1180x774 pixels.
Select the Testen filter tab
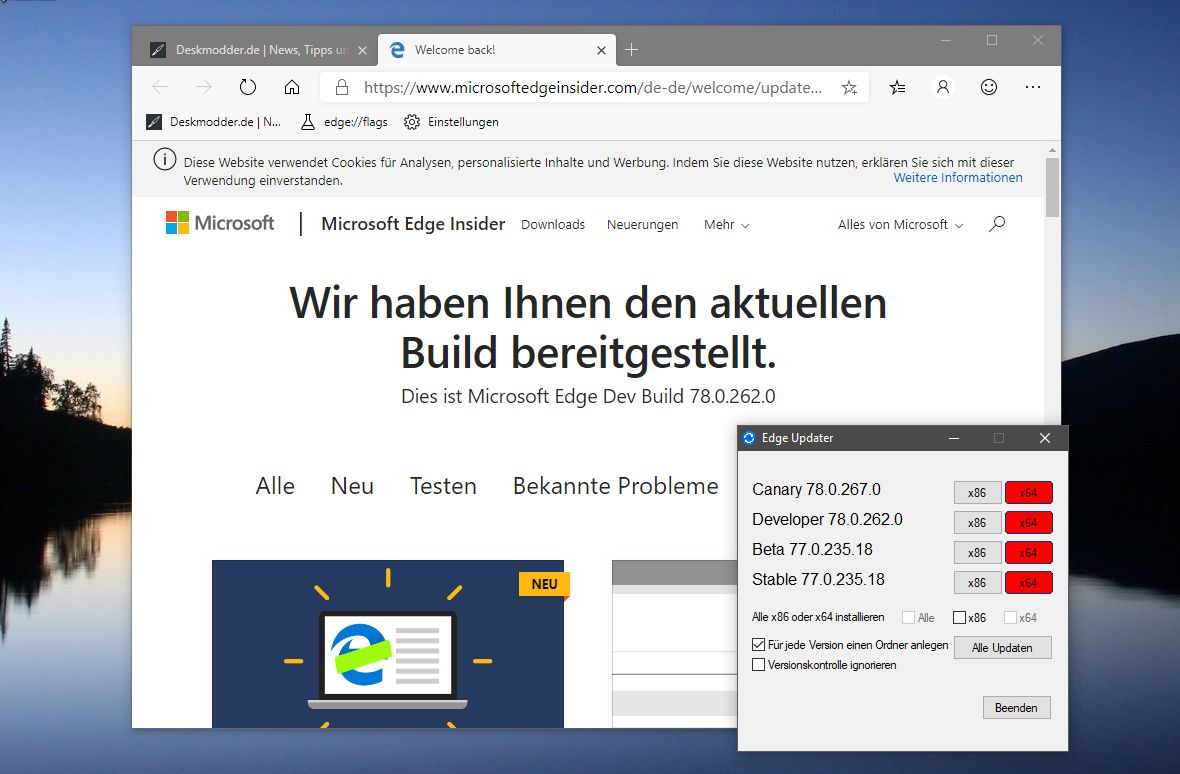[443, 486]
